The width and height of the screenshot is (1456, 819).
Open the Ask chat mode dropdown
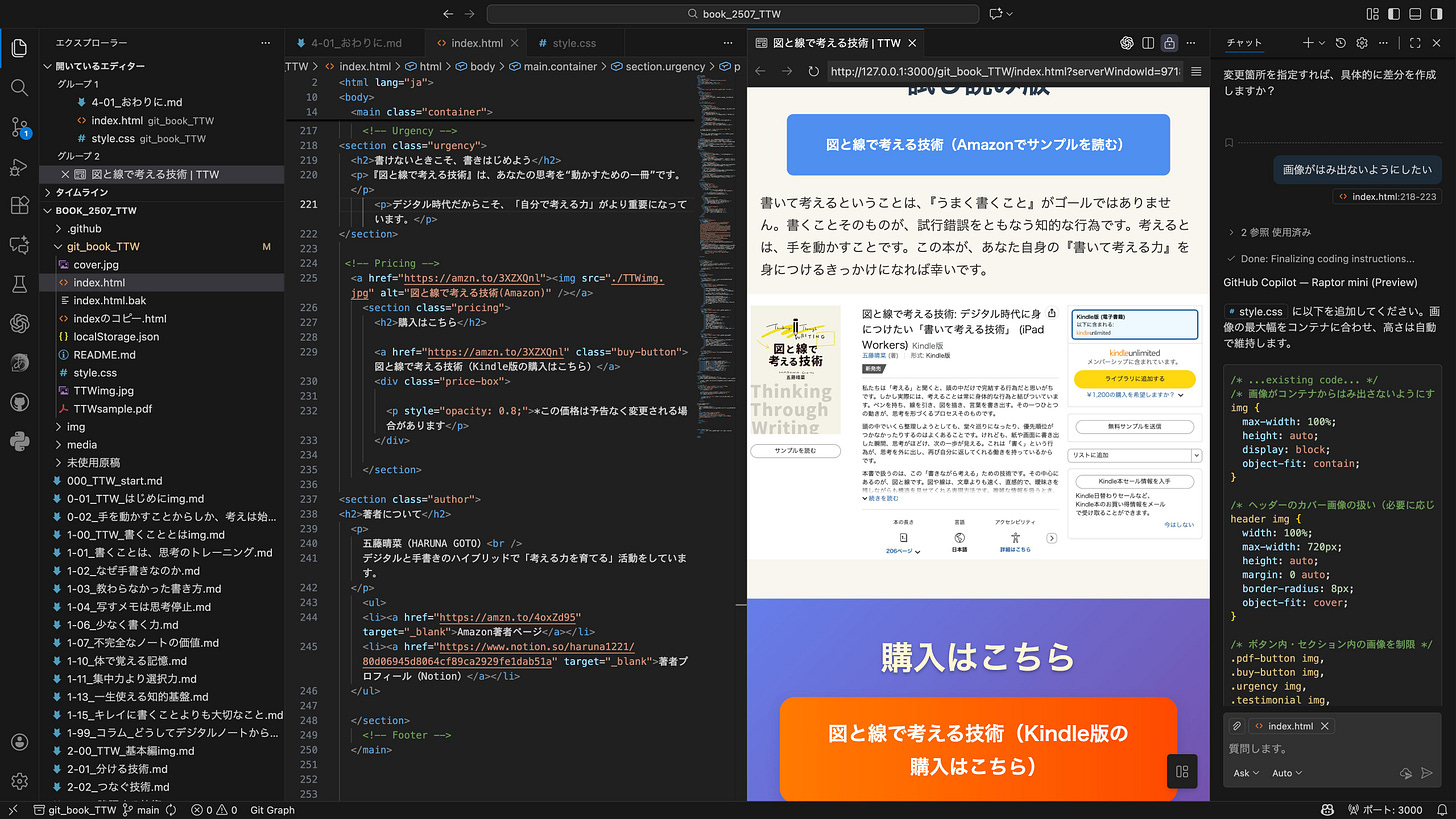point(1246,773)
